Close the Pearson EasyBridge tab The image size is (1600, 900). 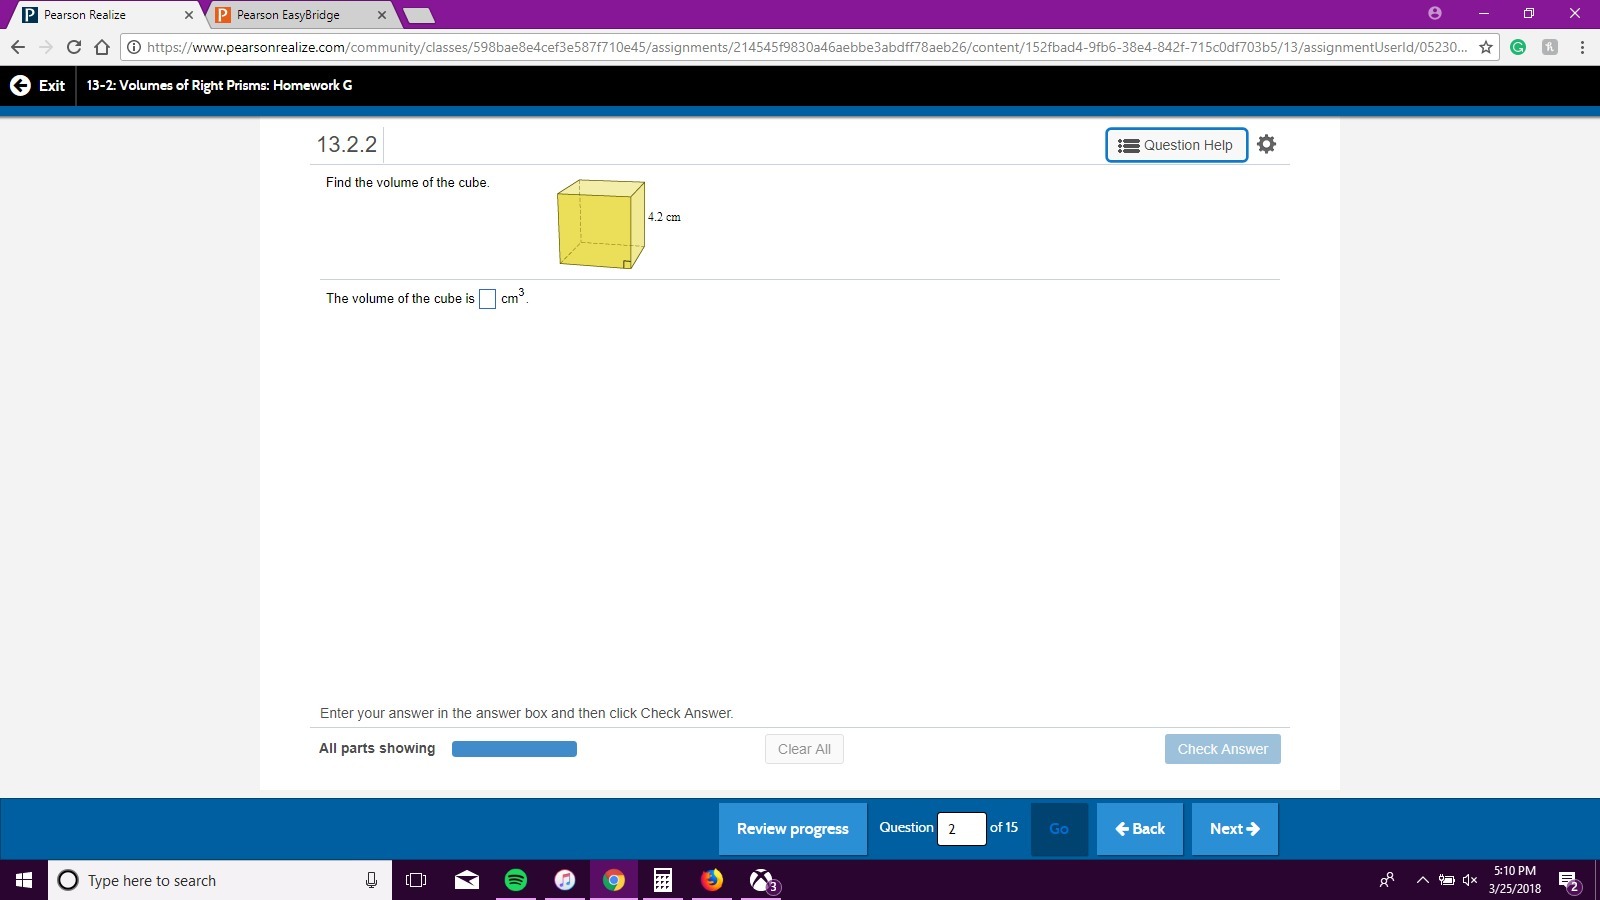[382, 15]
